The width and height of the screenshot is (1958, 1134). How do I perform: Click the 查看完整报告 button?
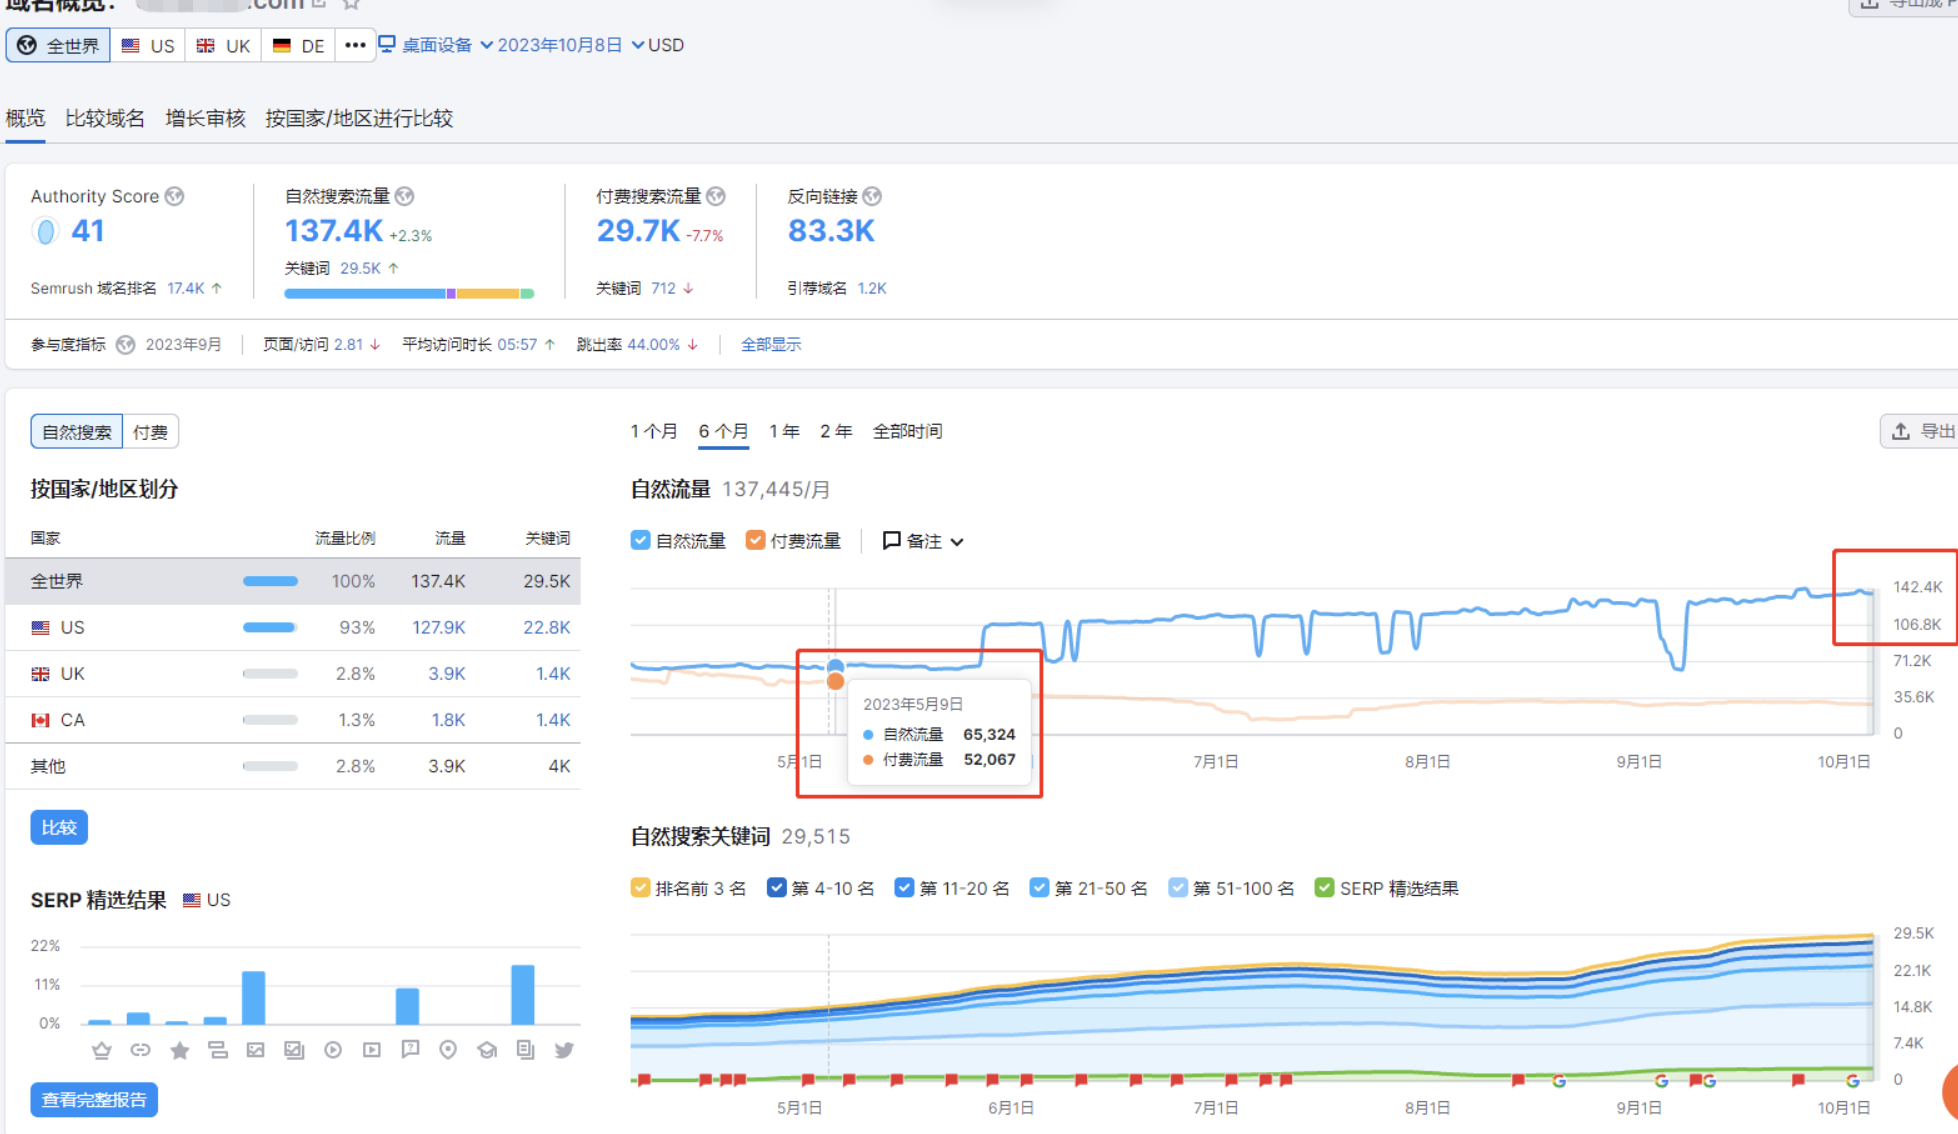(94, 1100)
